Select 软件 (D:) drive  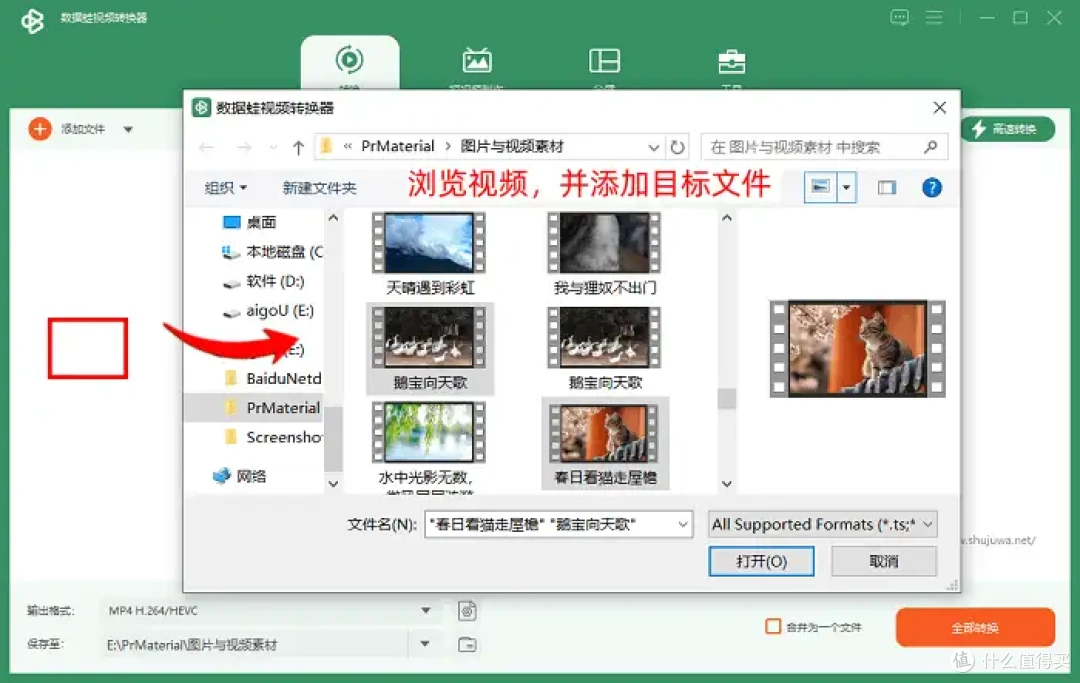point(264,281)
